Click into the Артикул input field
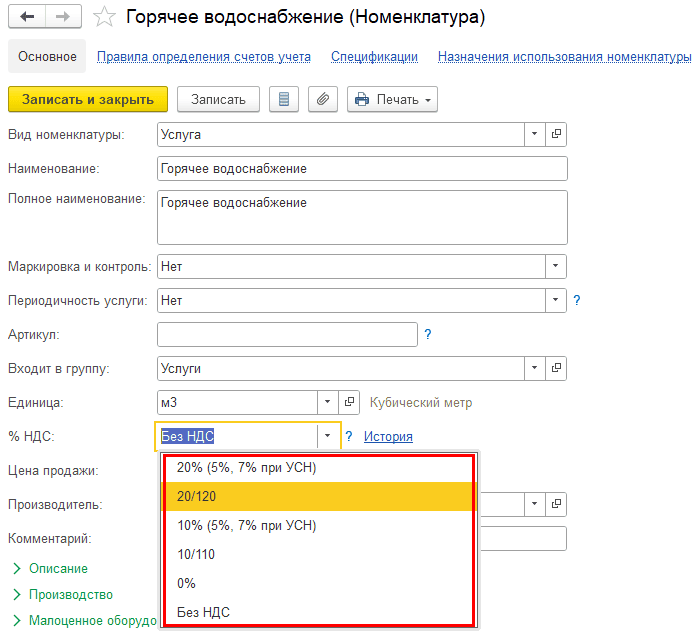This screenshot has height=631, width=697. pos(287,334)
